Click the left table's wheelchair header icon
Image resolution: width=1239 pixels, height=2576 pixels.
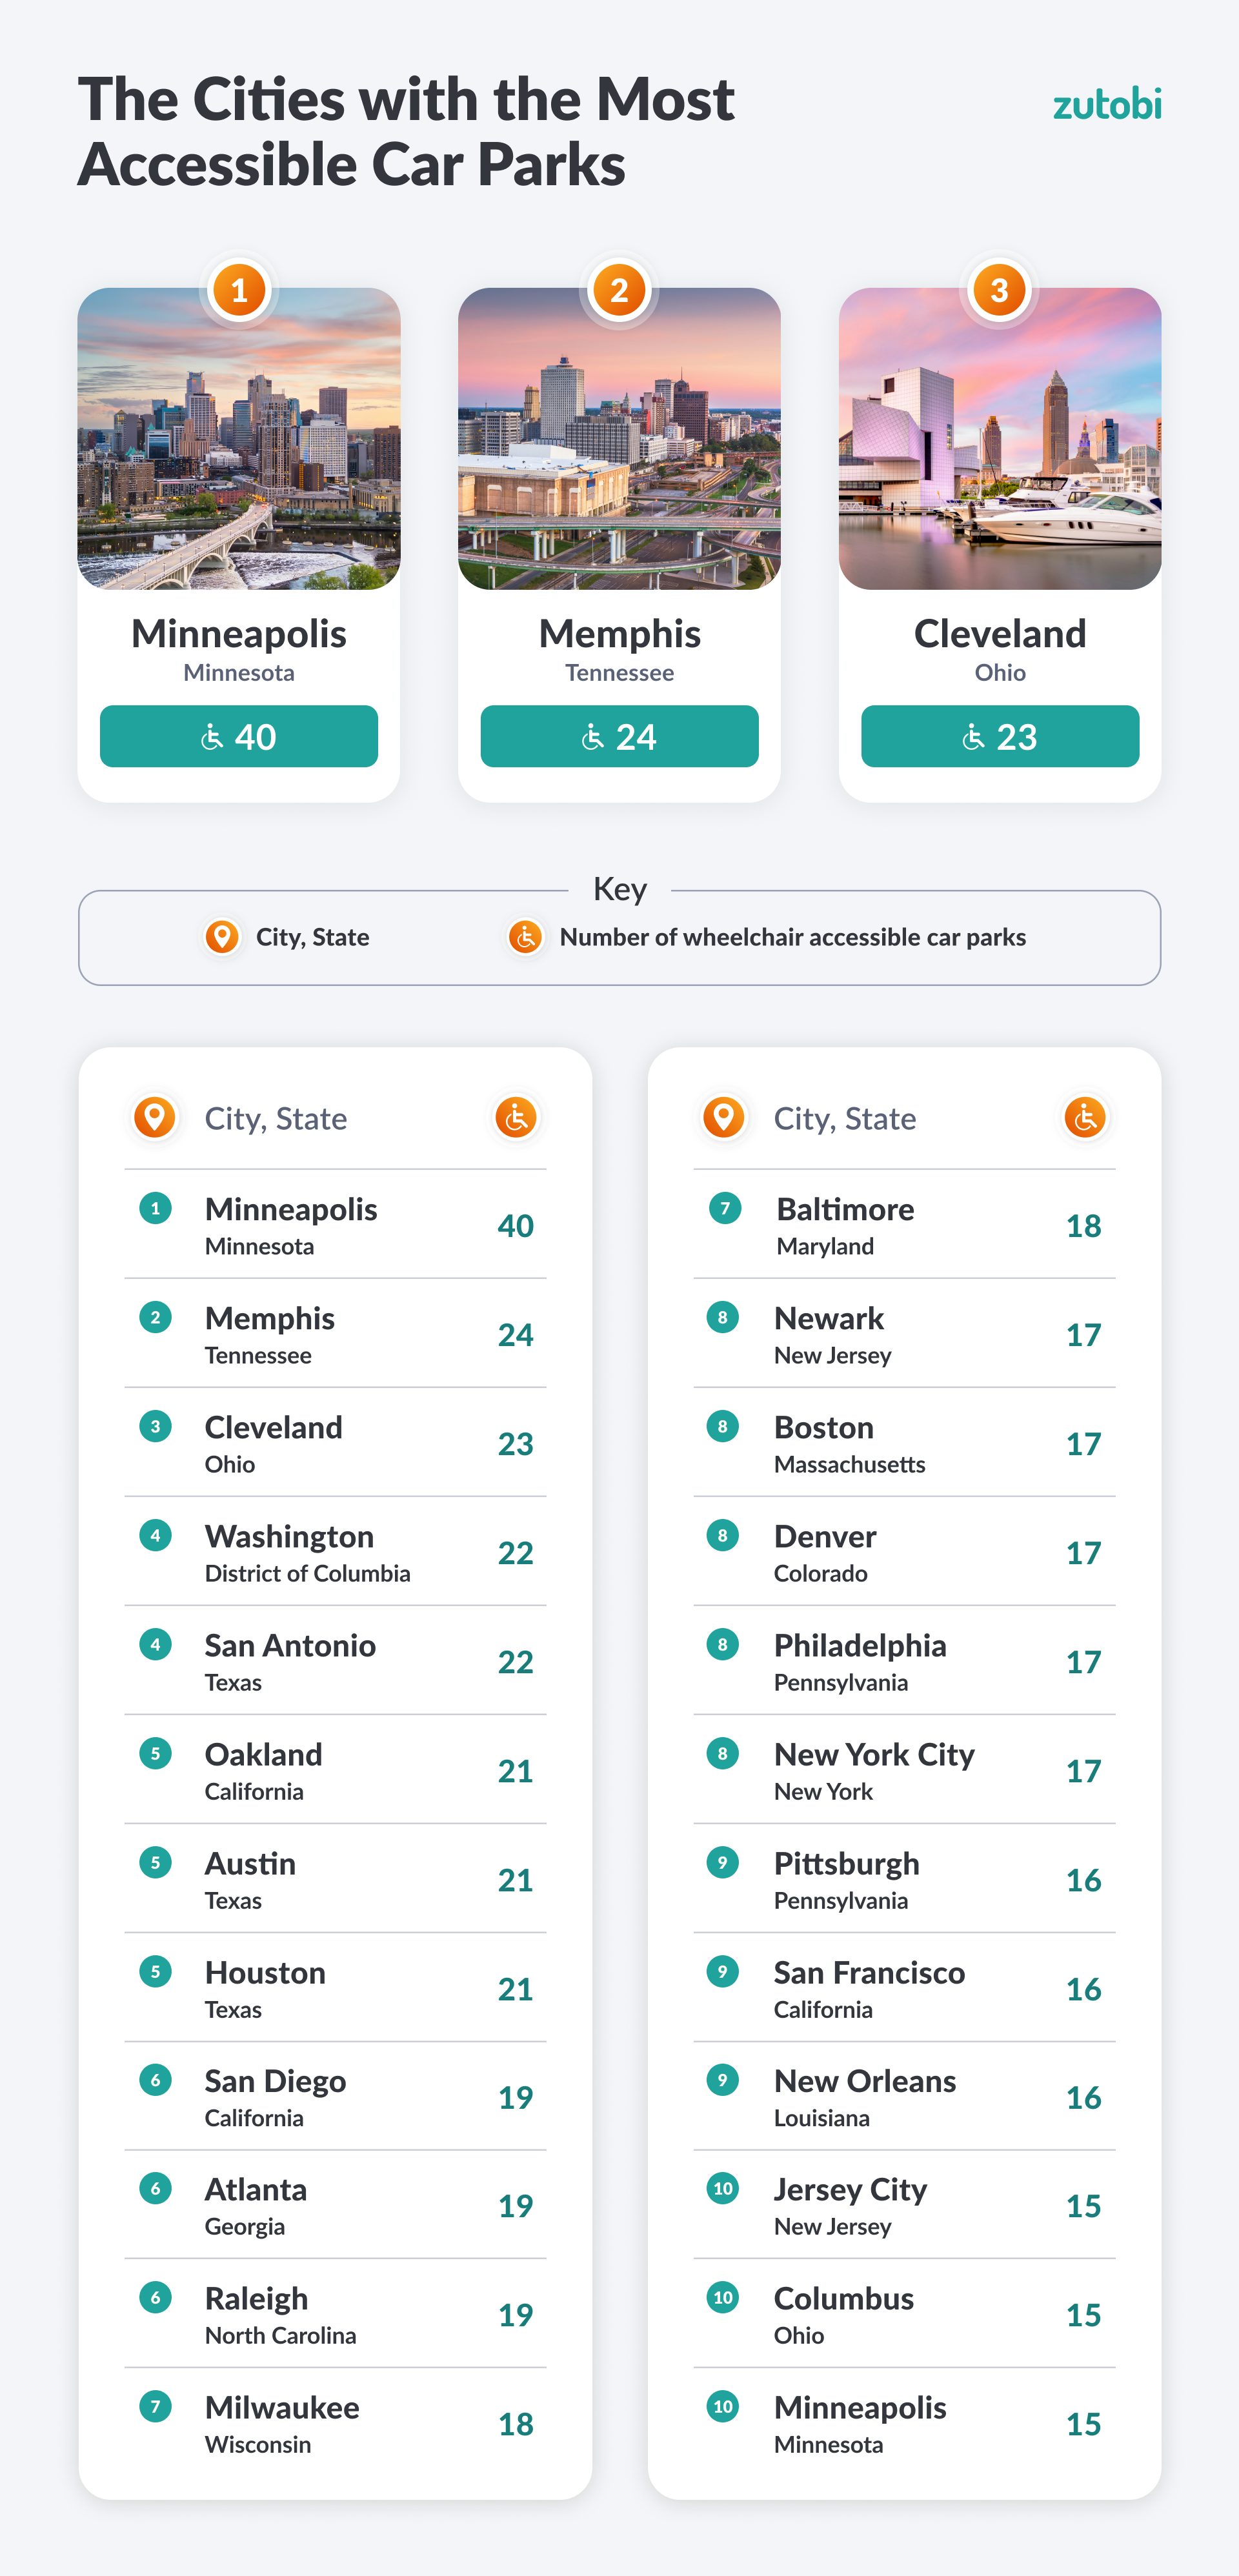[x=516, y=1117]
